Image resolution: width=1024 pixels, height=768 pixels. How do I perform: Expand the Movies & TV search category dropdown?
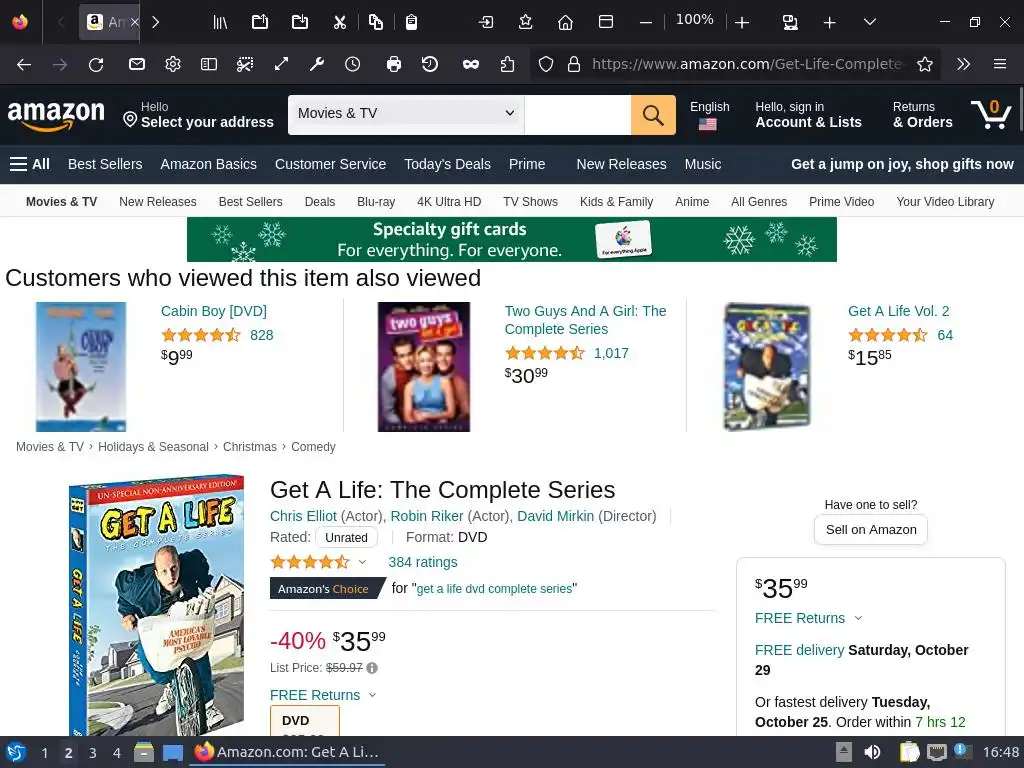[406, 115]
